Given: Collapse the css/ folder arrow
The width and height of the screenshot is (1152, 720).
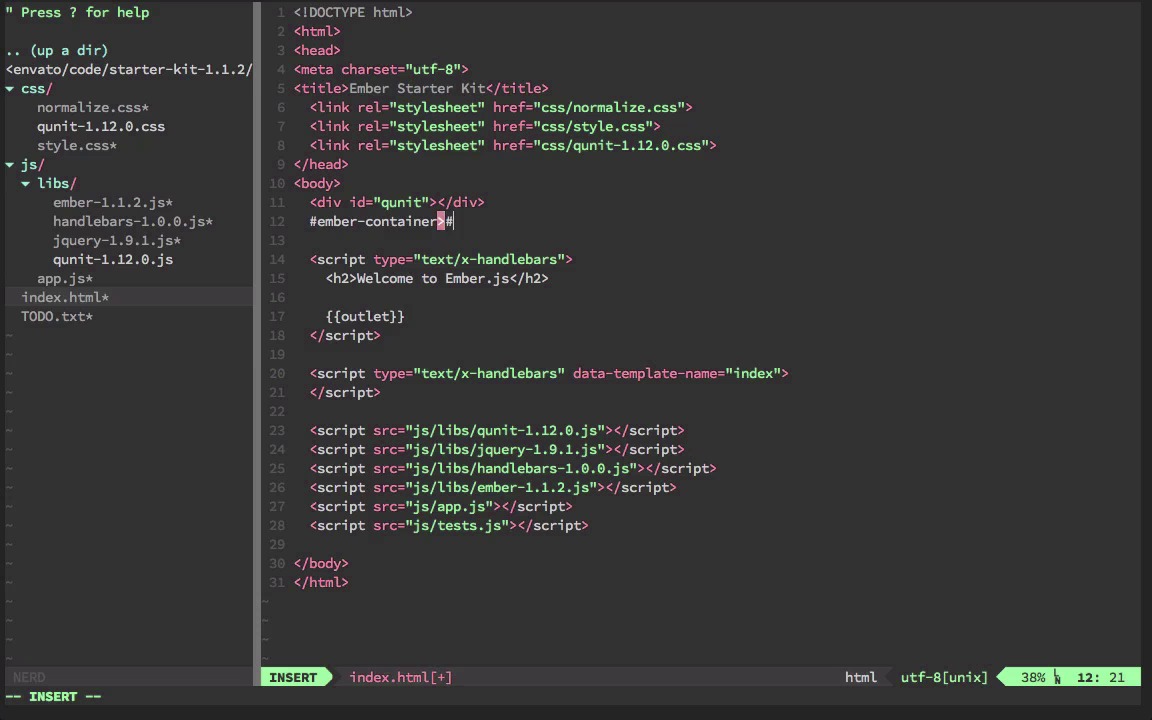Looking at the screenshot, I should [10, 89].
